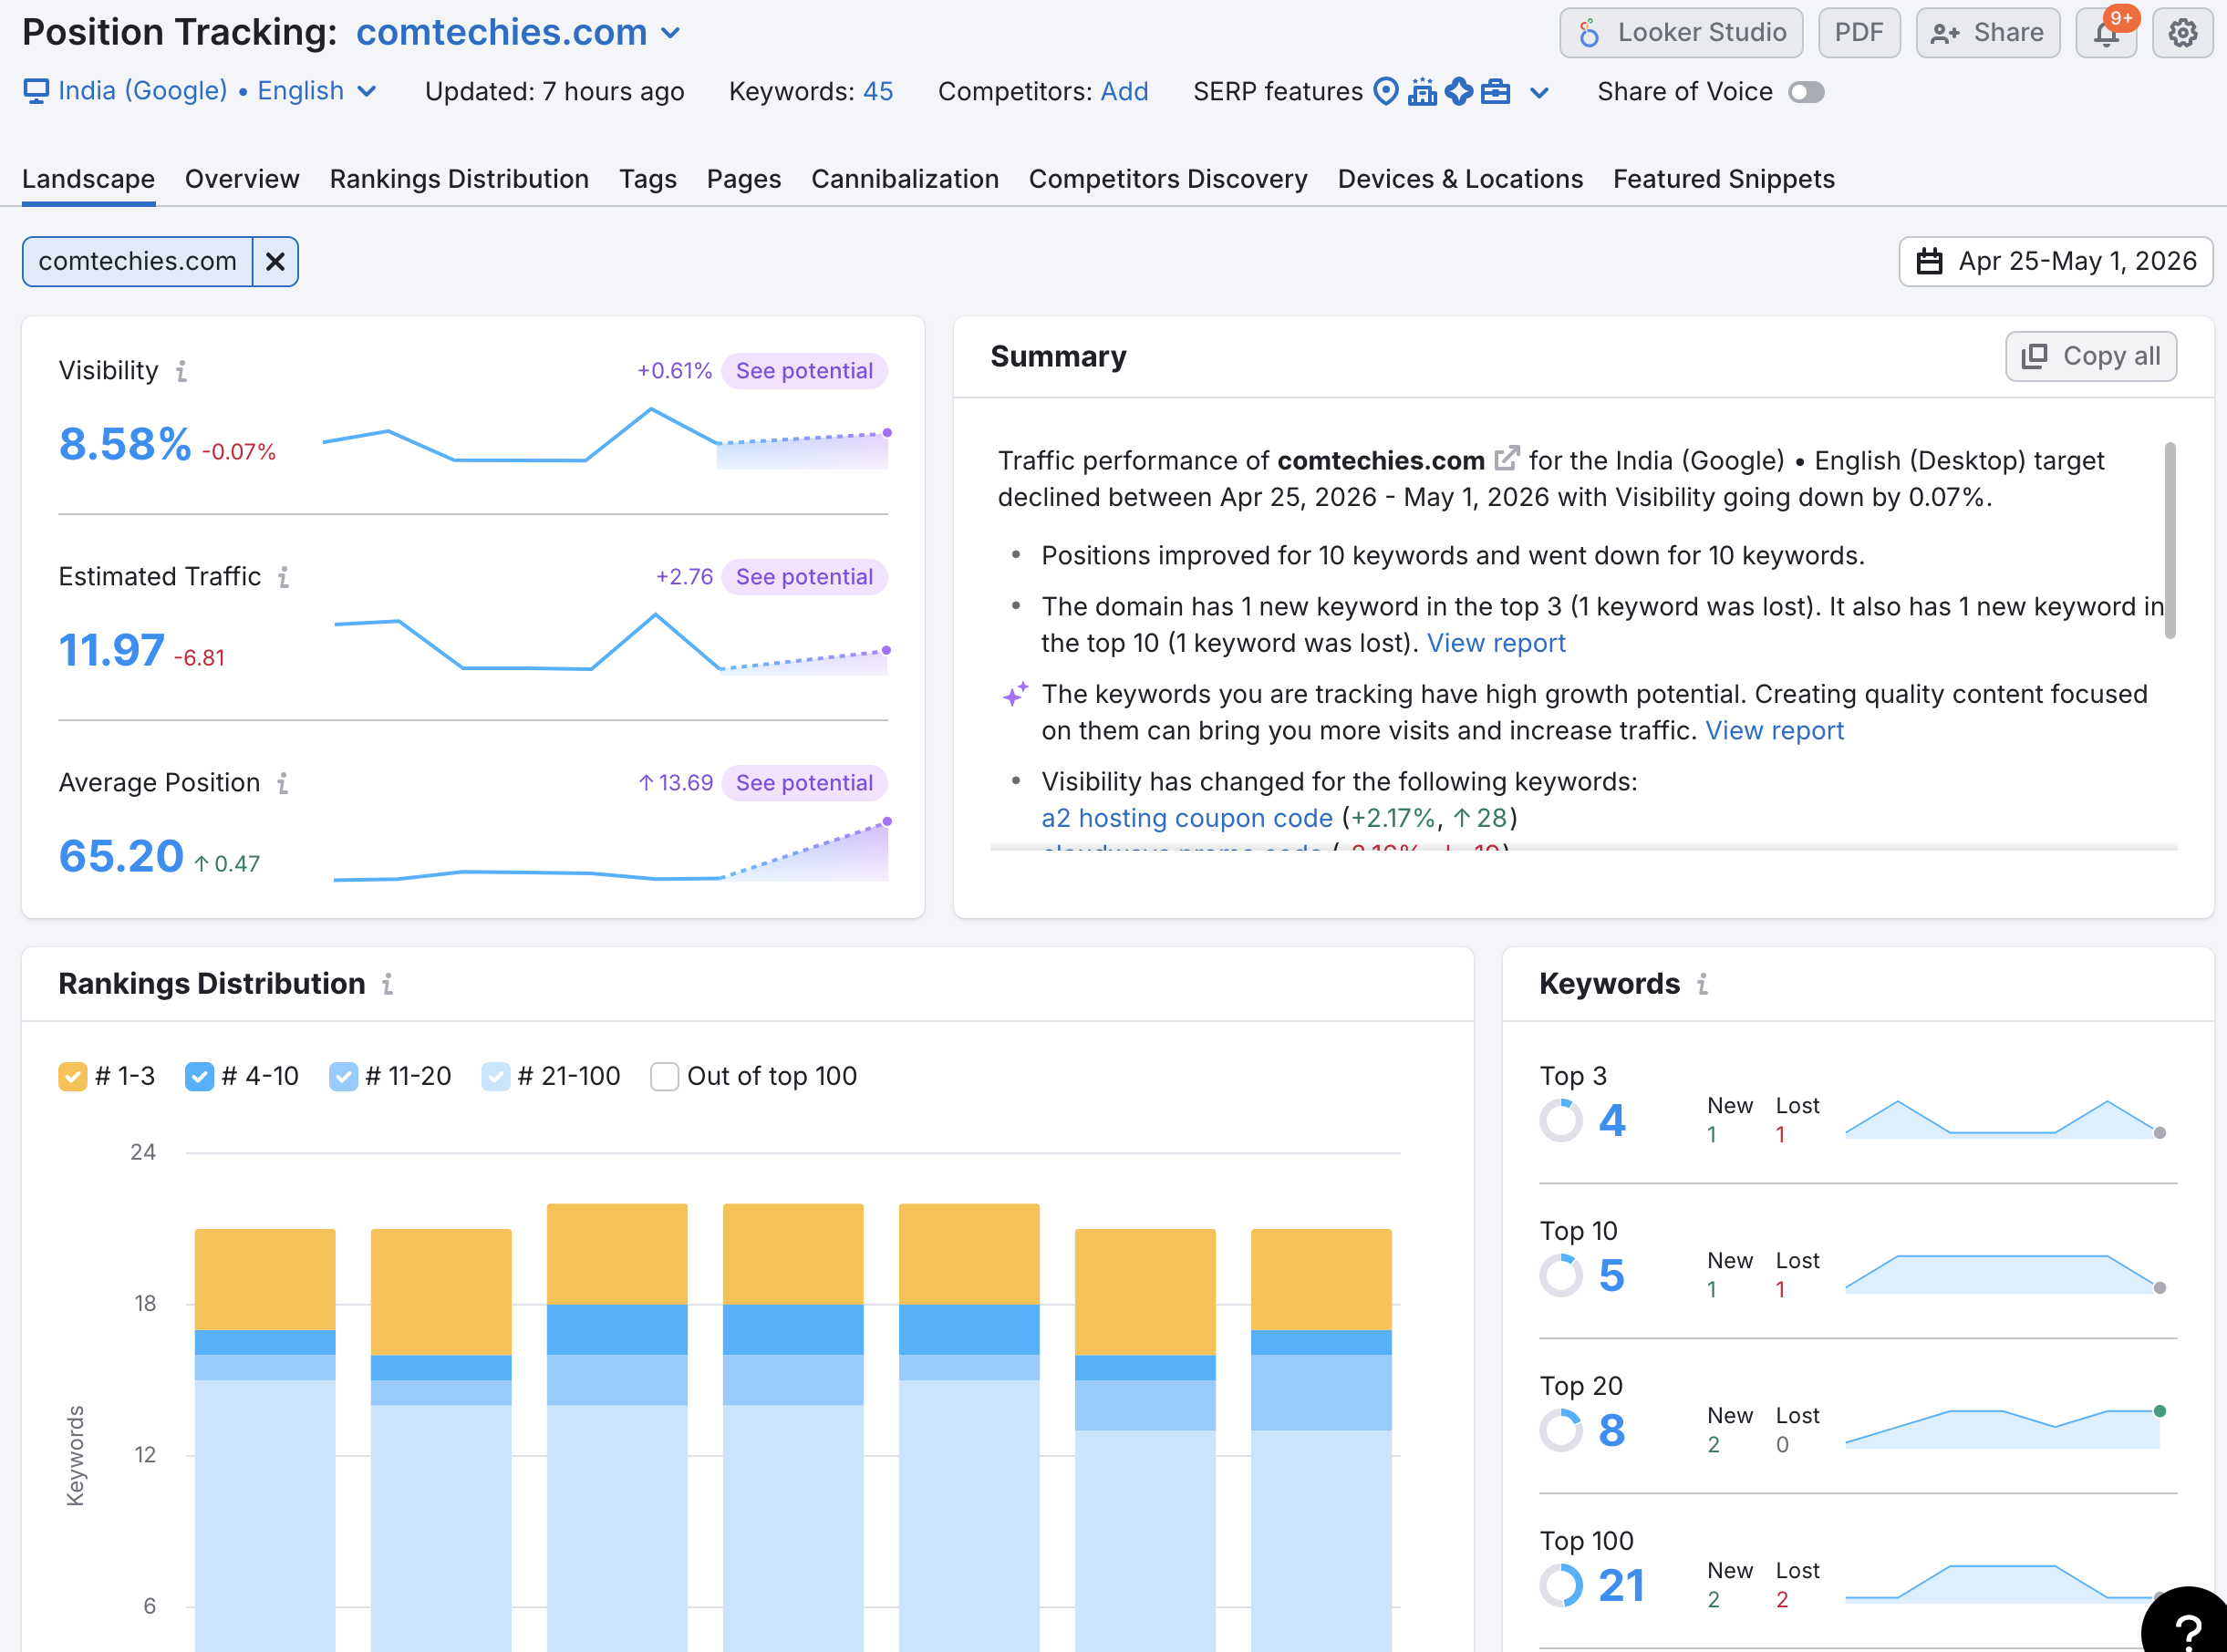The image size is (2227, 1652).
Task: Switch to the Overview tab
Action: [242, 179]
